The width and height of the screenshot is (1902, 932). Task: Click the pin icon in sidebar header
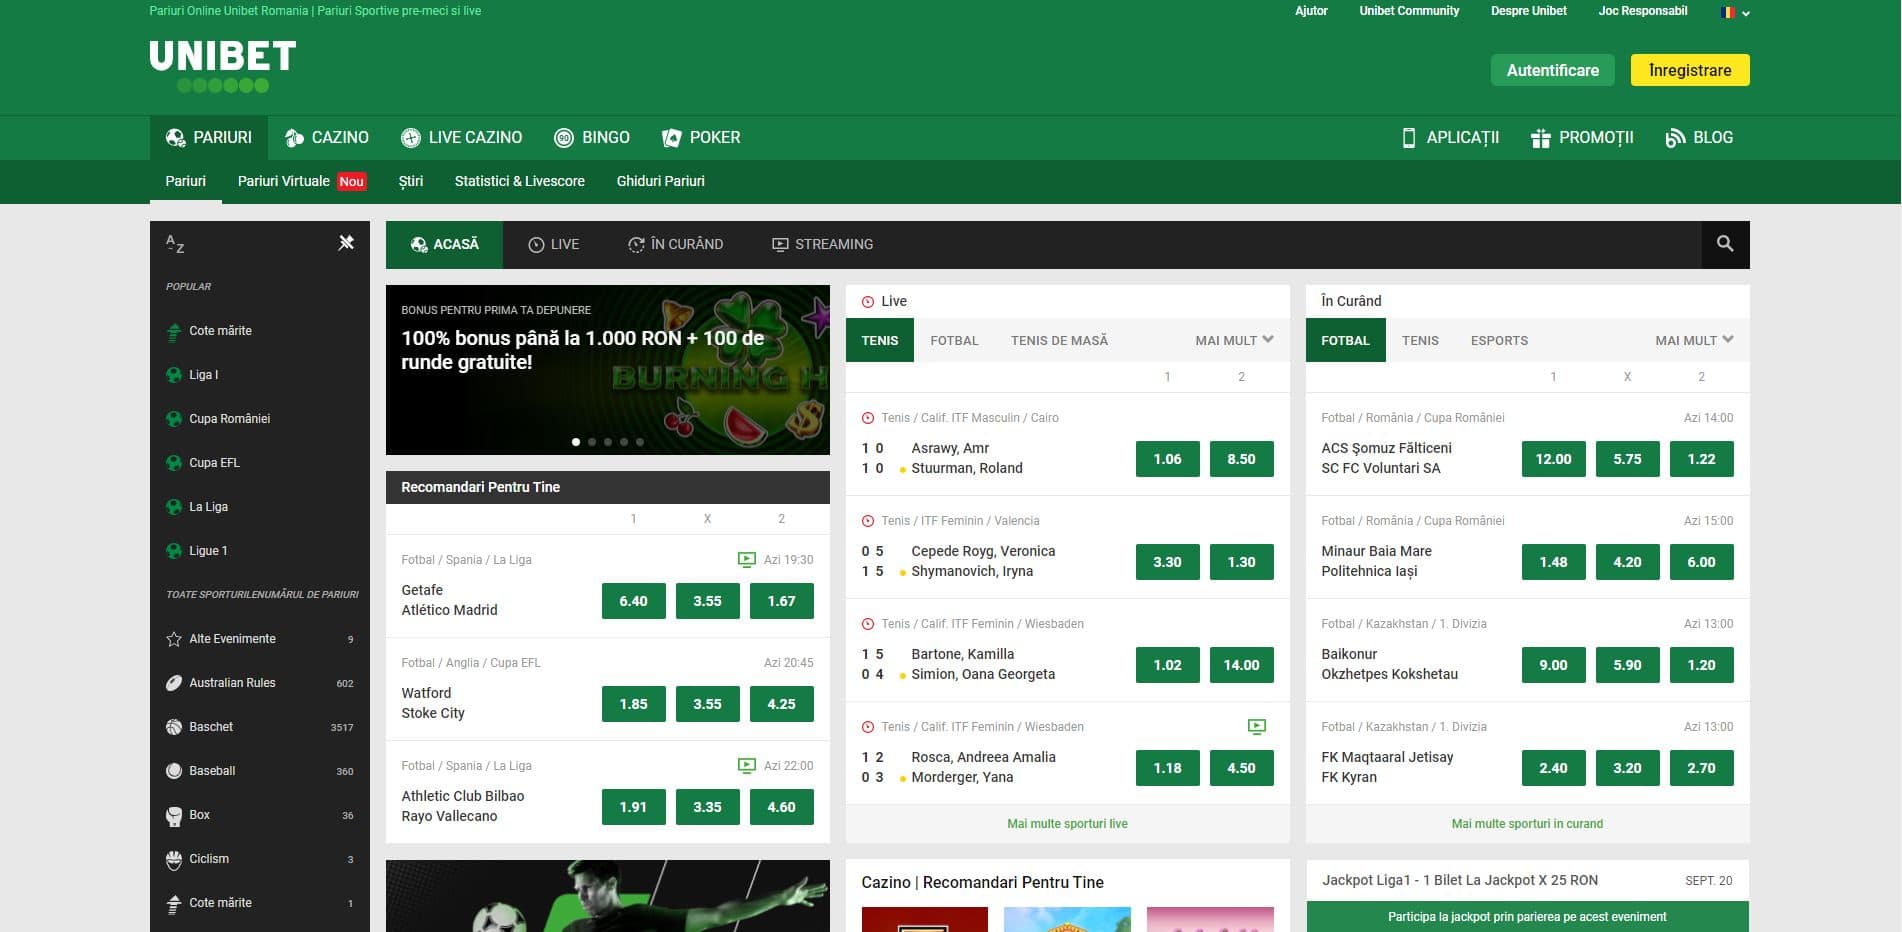[346, 243]
